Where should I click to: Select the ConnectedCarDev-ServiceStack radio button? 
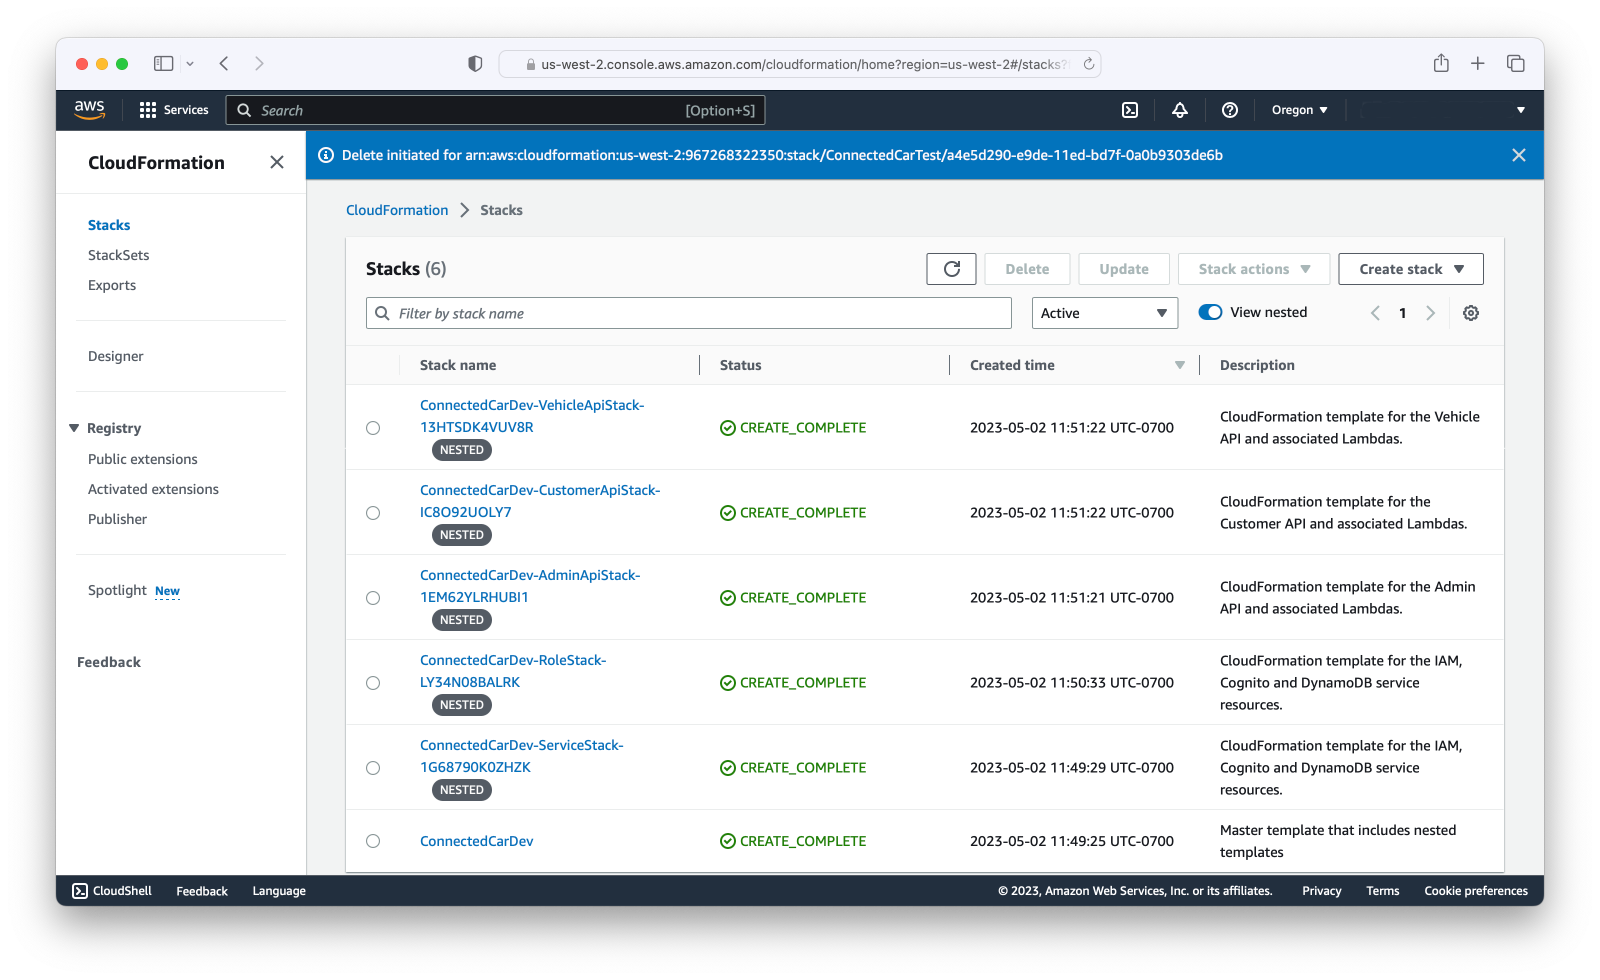(373, 768)
